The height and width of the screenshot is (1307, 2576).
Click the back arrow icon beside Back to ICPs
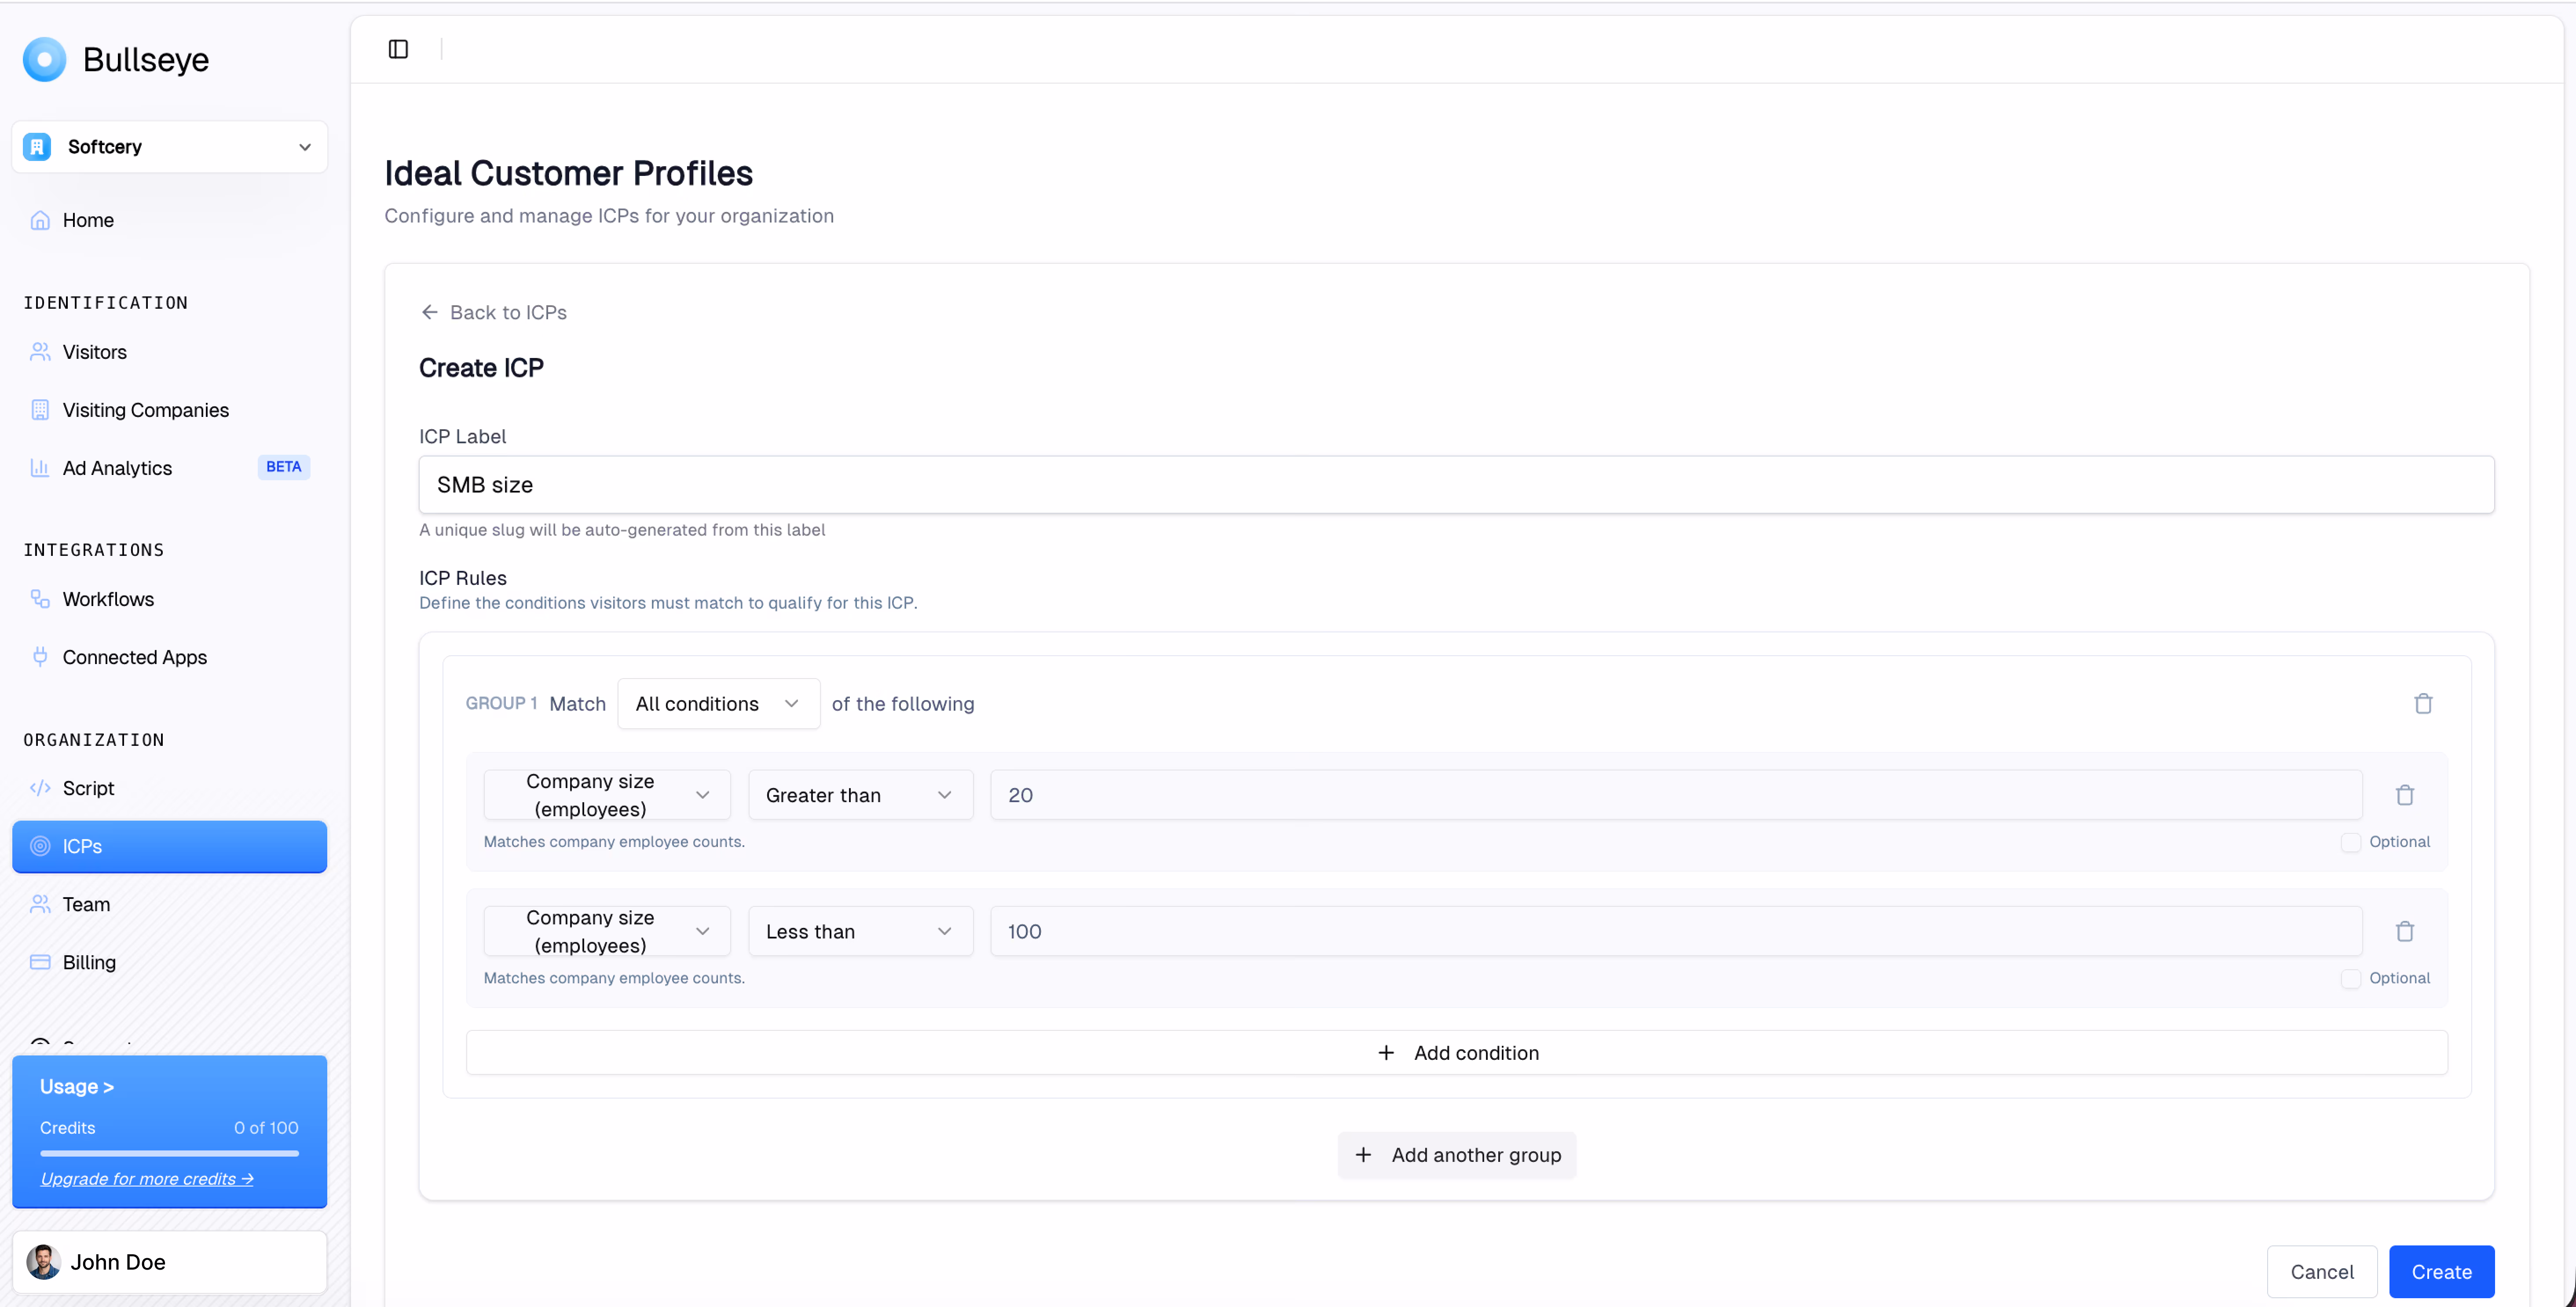[430, 312]
